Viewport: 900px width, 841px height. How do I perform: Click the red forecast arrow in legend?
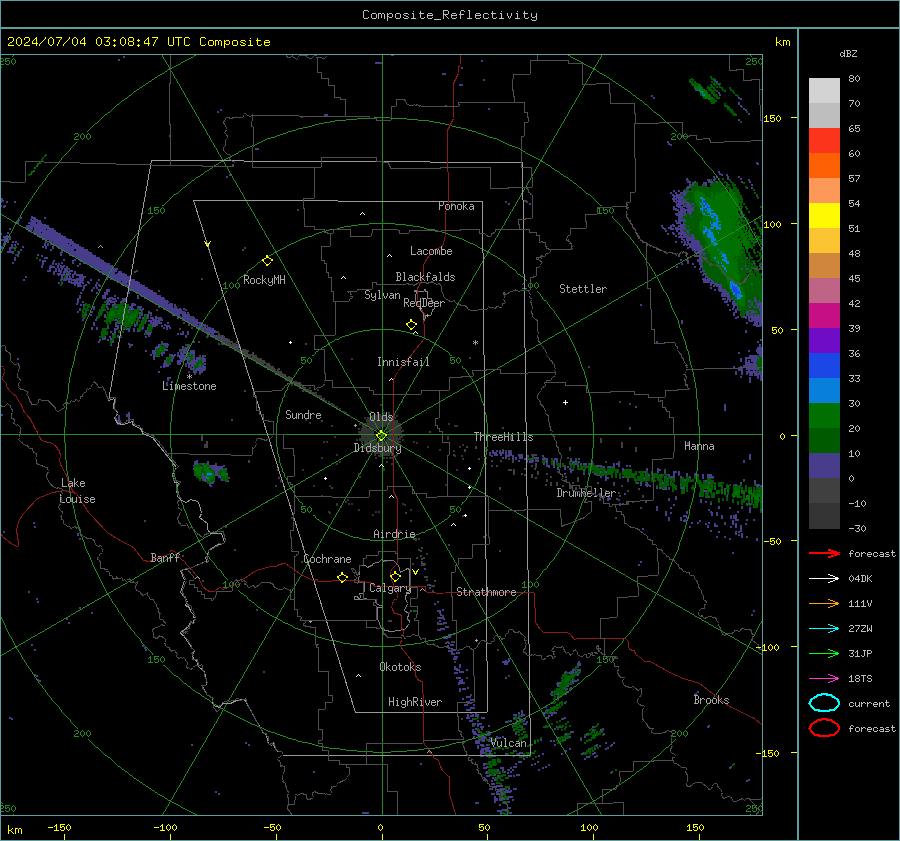pos(824,553)
